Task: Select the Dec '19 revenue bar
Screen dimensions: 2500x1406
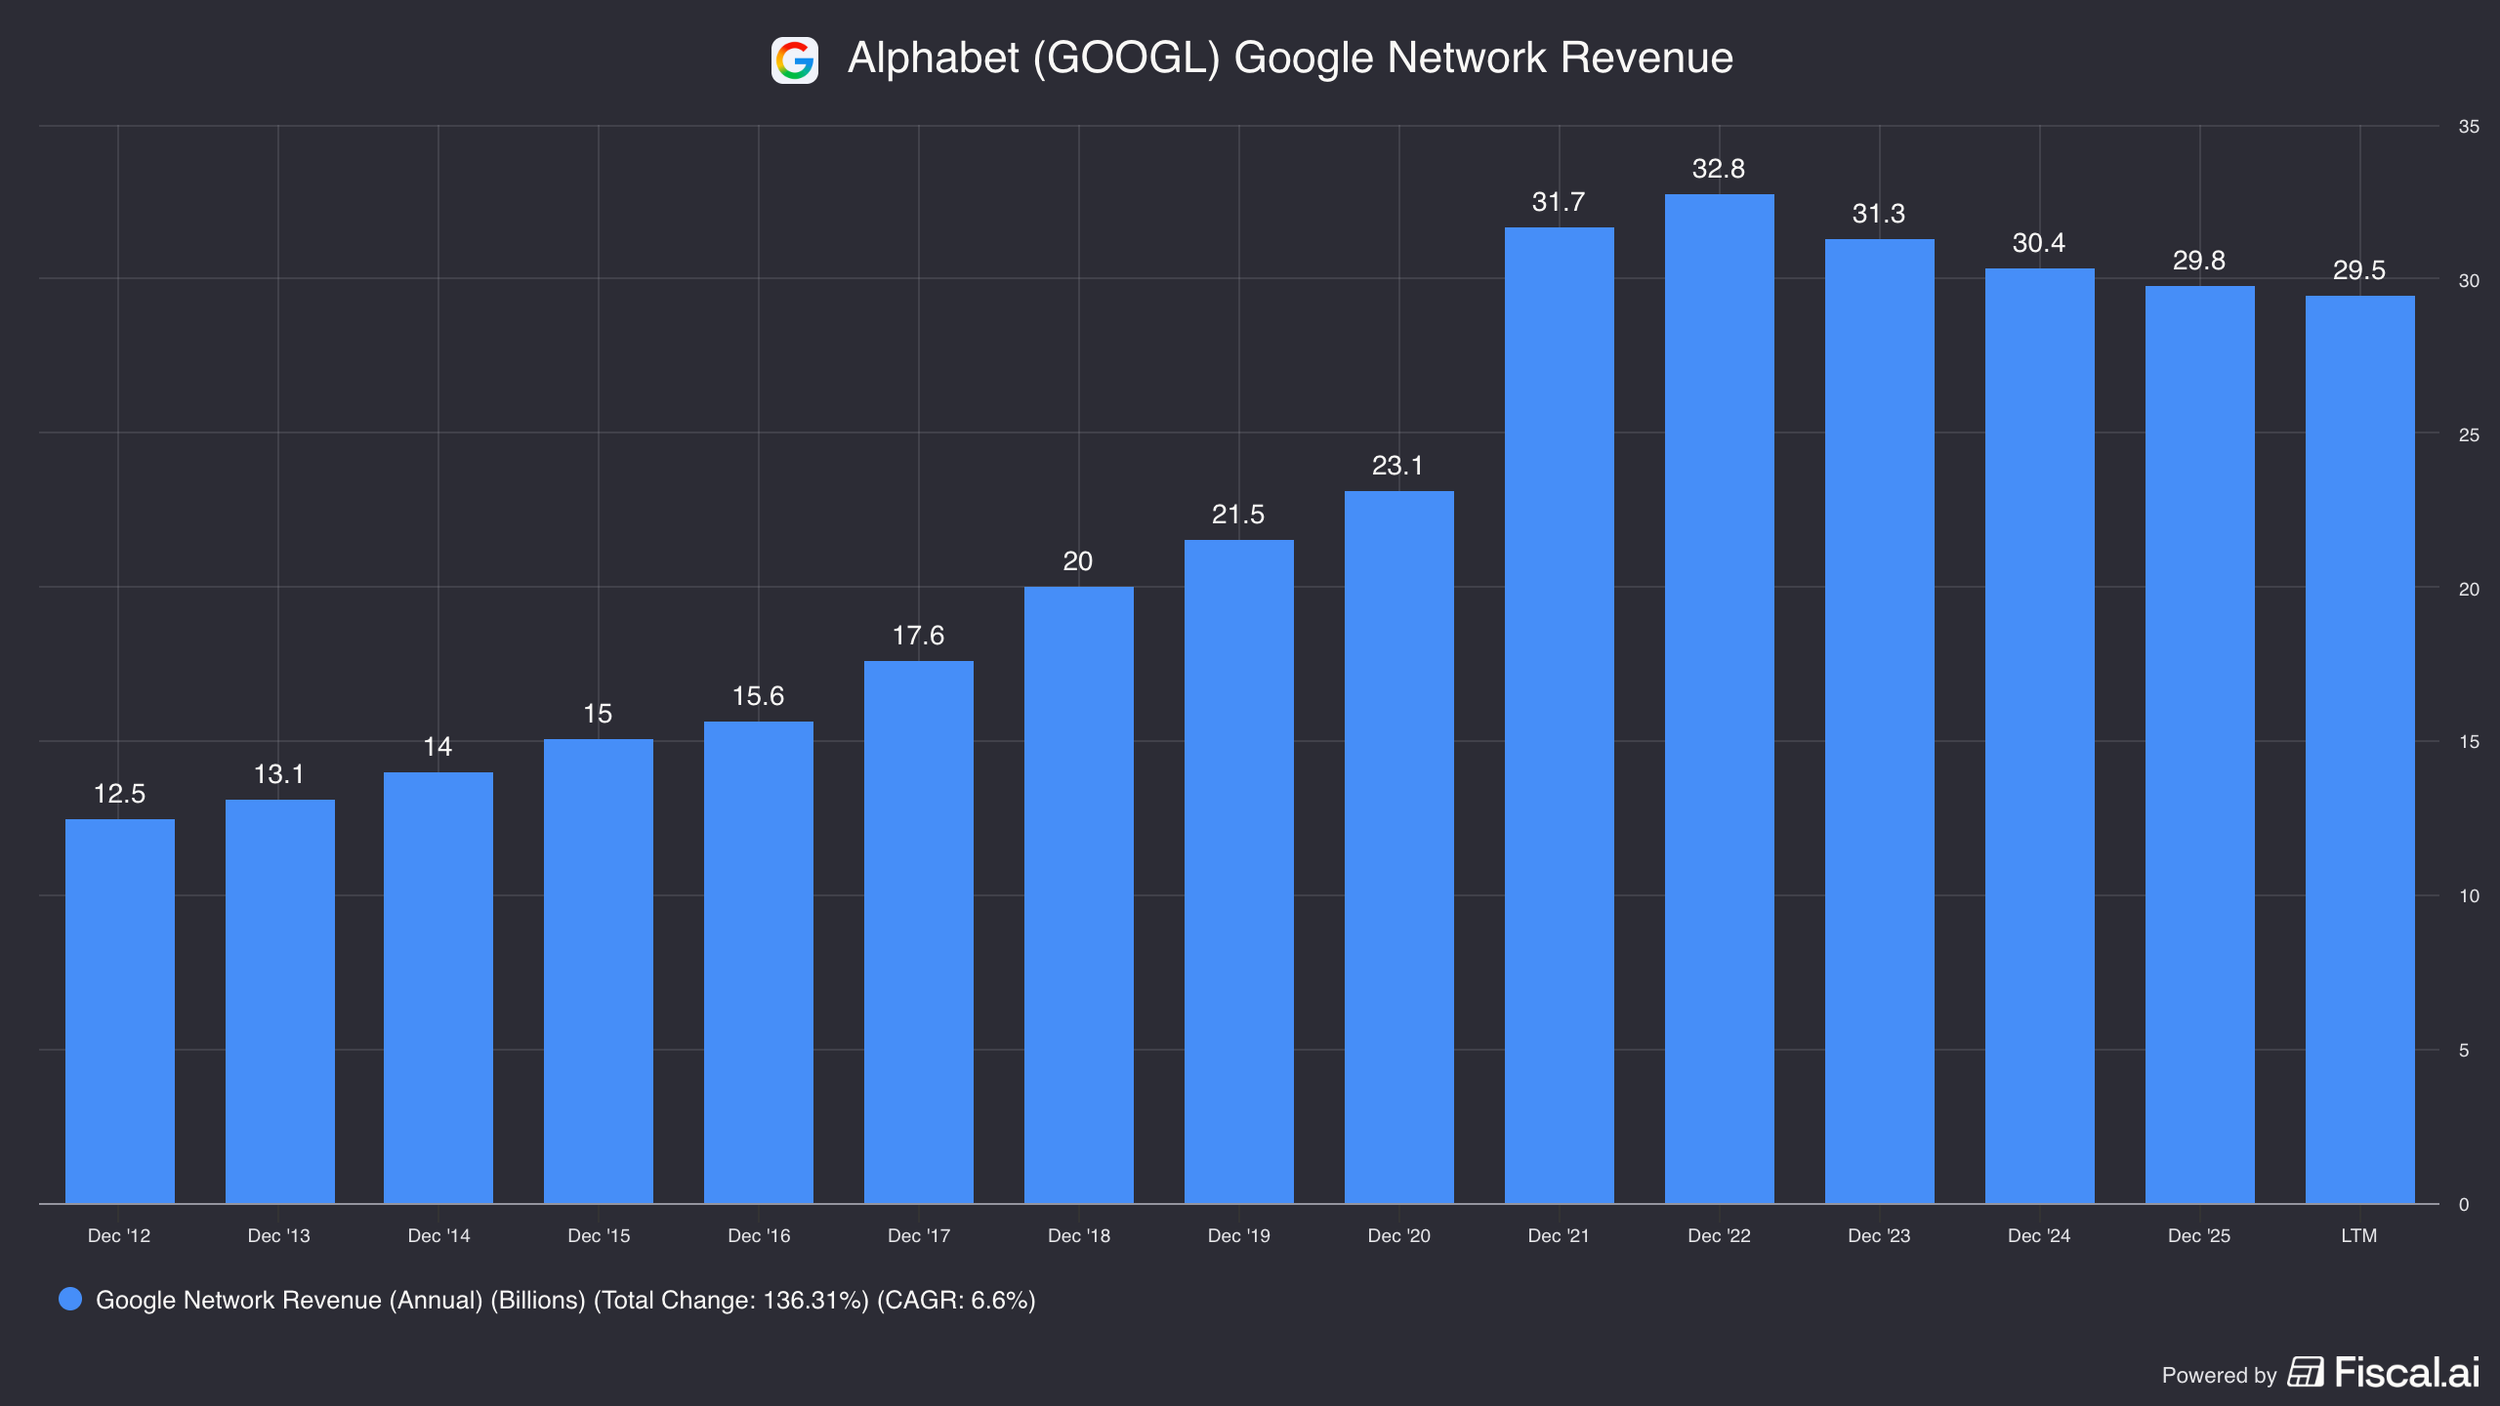Action: [x=1238, y=872]
